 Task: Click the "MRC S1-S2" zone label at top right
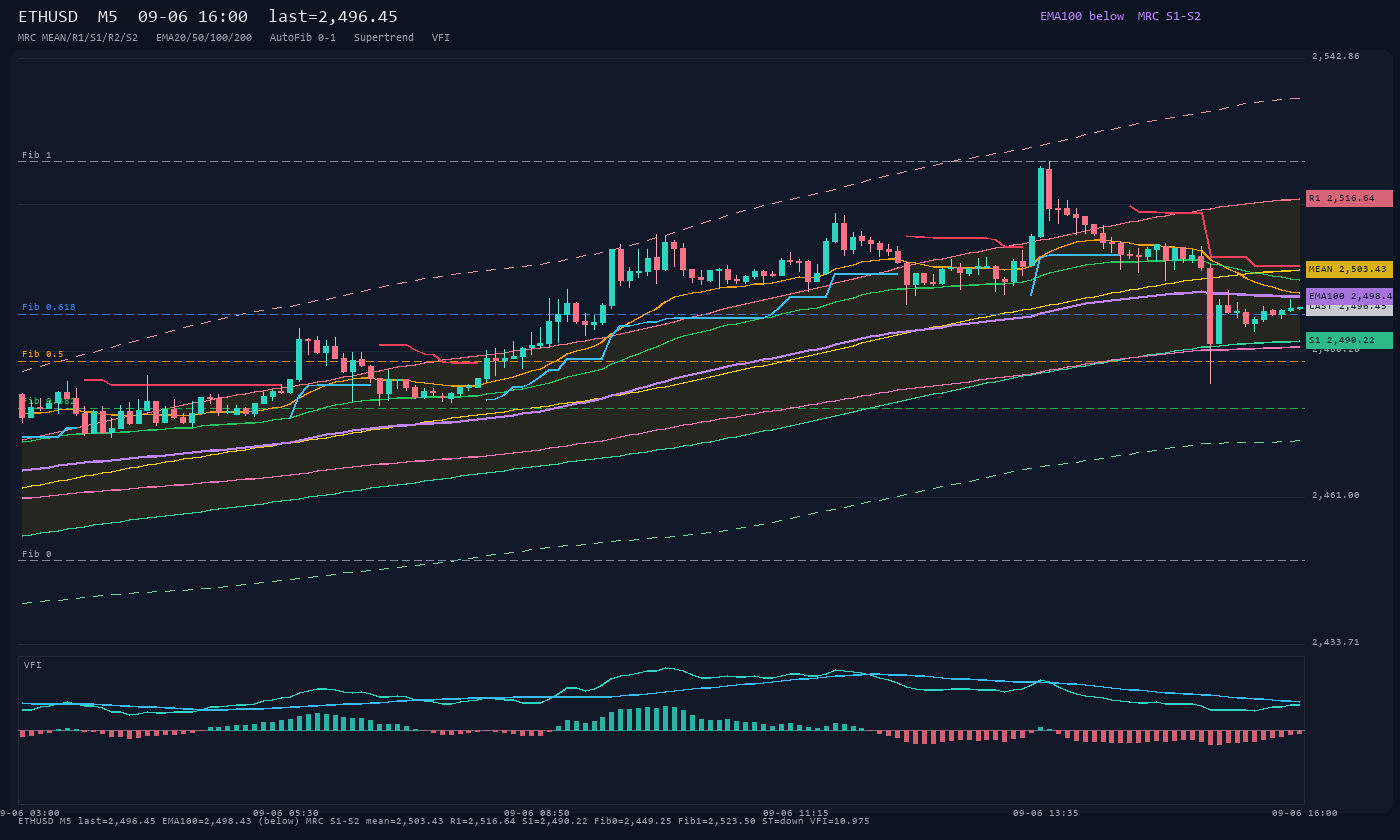pos(1169,16)
